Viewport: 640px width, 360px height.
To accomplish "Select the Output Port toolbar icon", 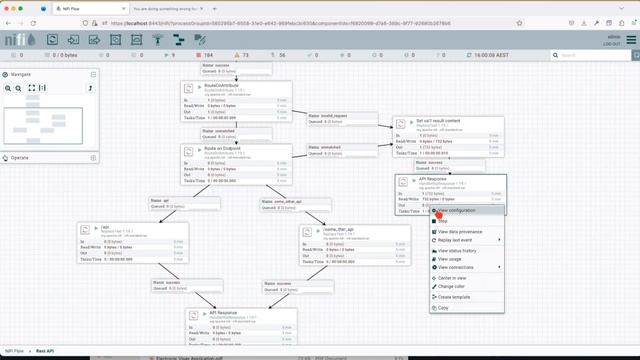I will point(94,40).
